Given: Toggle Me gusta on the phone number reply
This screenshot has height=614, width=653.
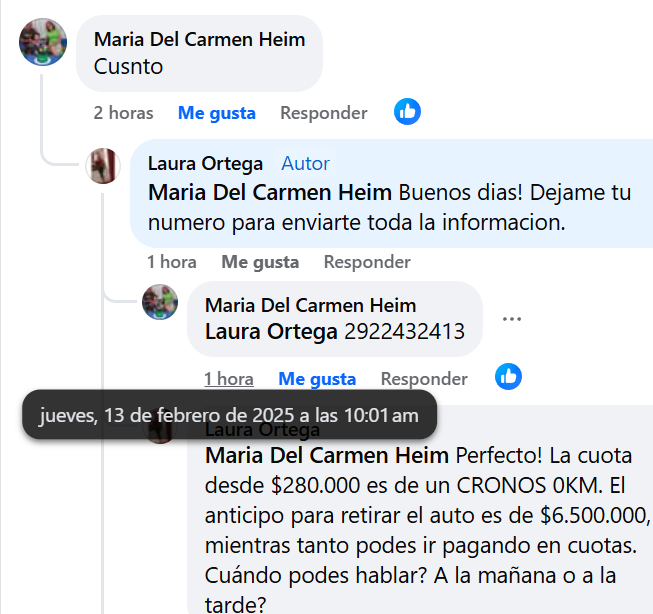Looking at the screenshot, I should tap(317, 379).
